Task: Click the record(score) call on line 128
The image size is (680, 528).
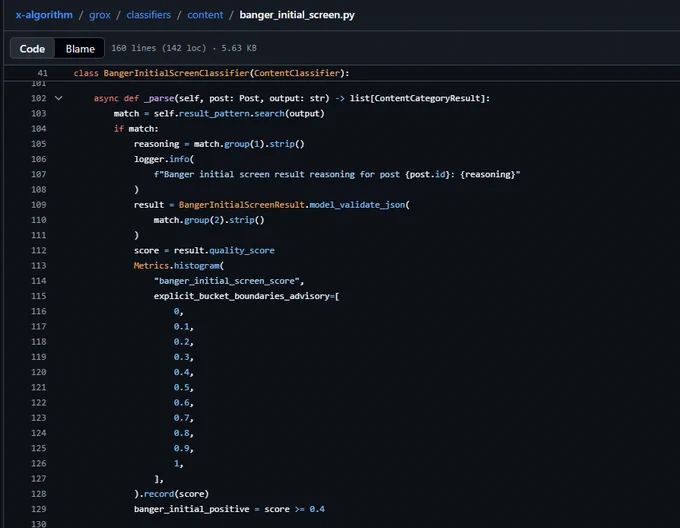Action: point(176,494)
